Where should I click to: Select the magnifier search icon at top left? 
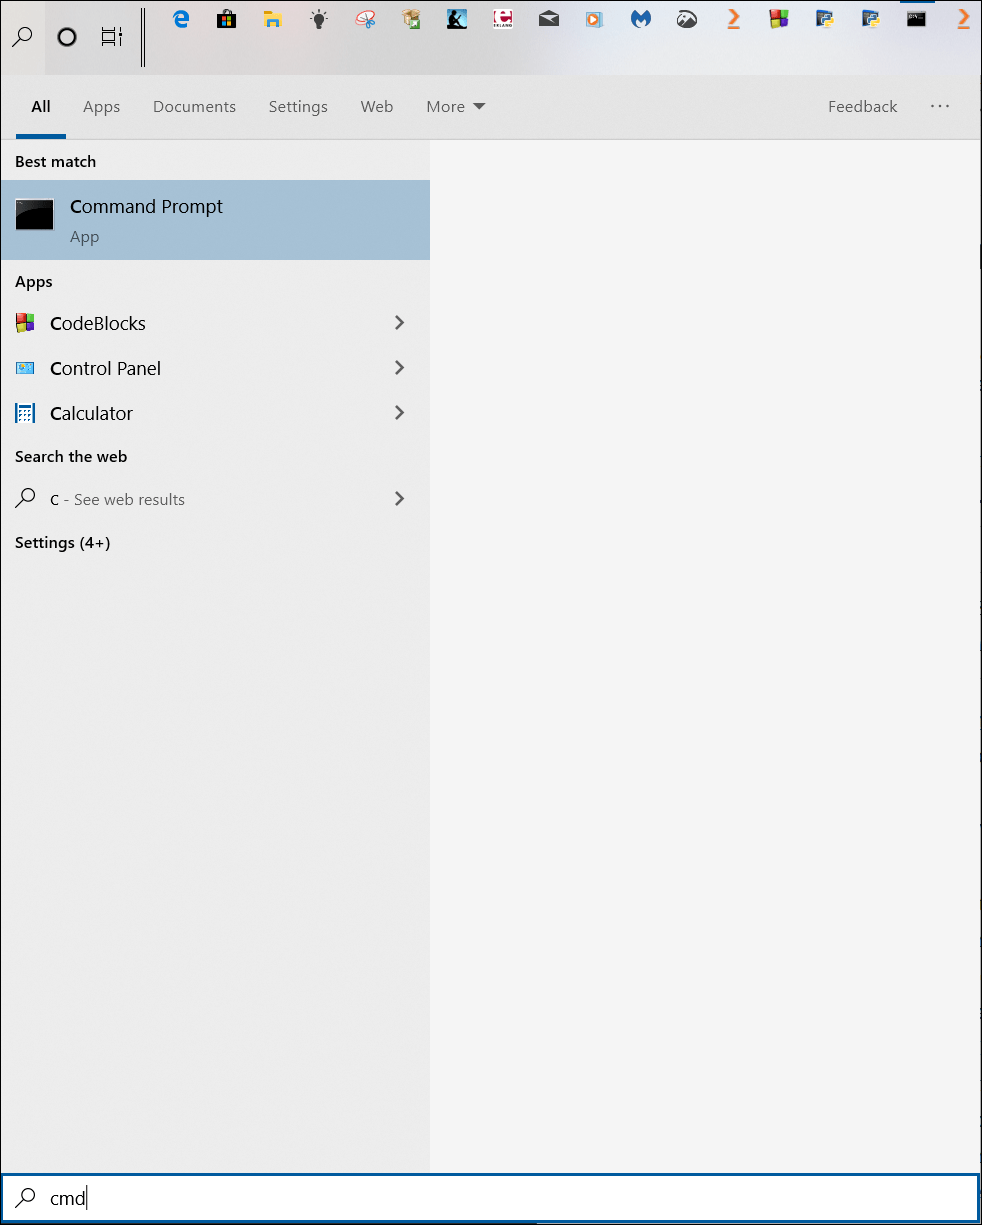(22, 37)
